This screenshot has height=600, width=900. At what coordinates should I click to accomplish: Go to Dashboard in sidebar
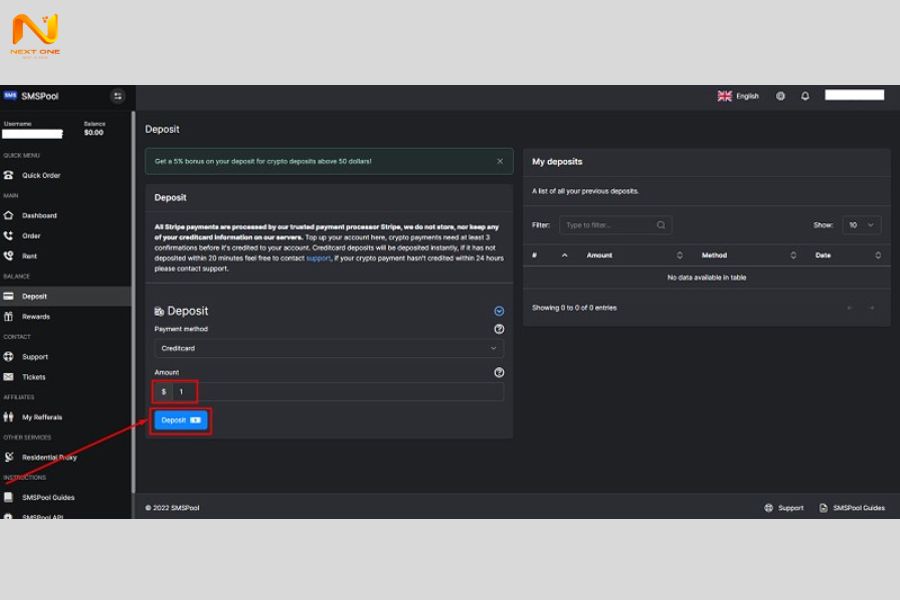click(x=39, y=215)
